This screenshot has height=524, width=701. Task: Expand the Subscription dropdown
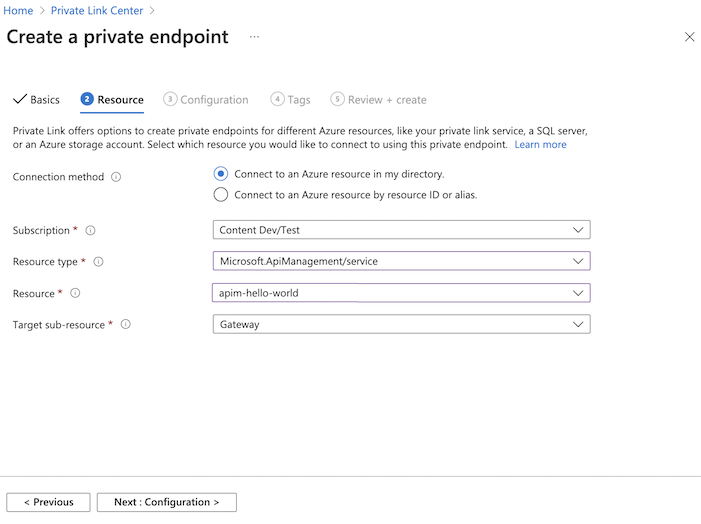click(401, 230)
